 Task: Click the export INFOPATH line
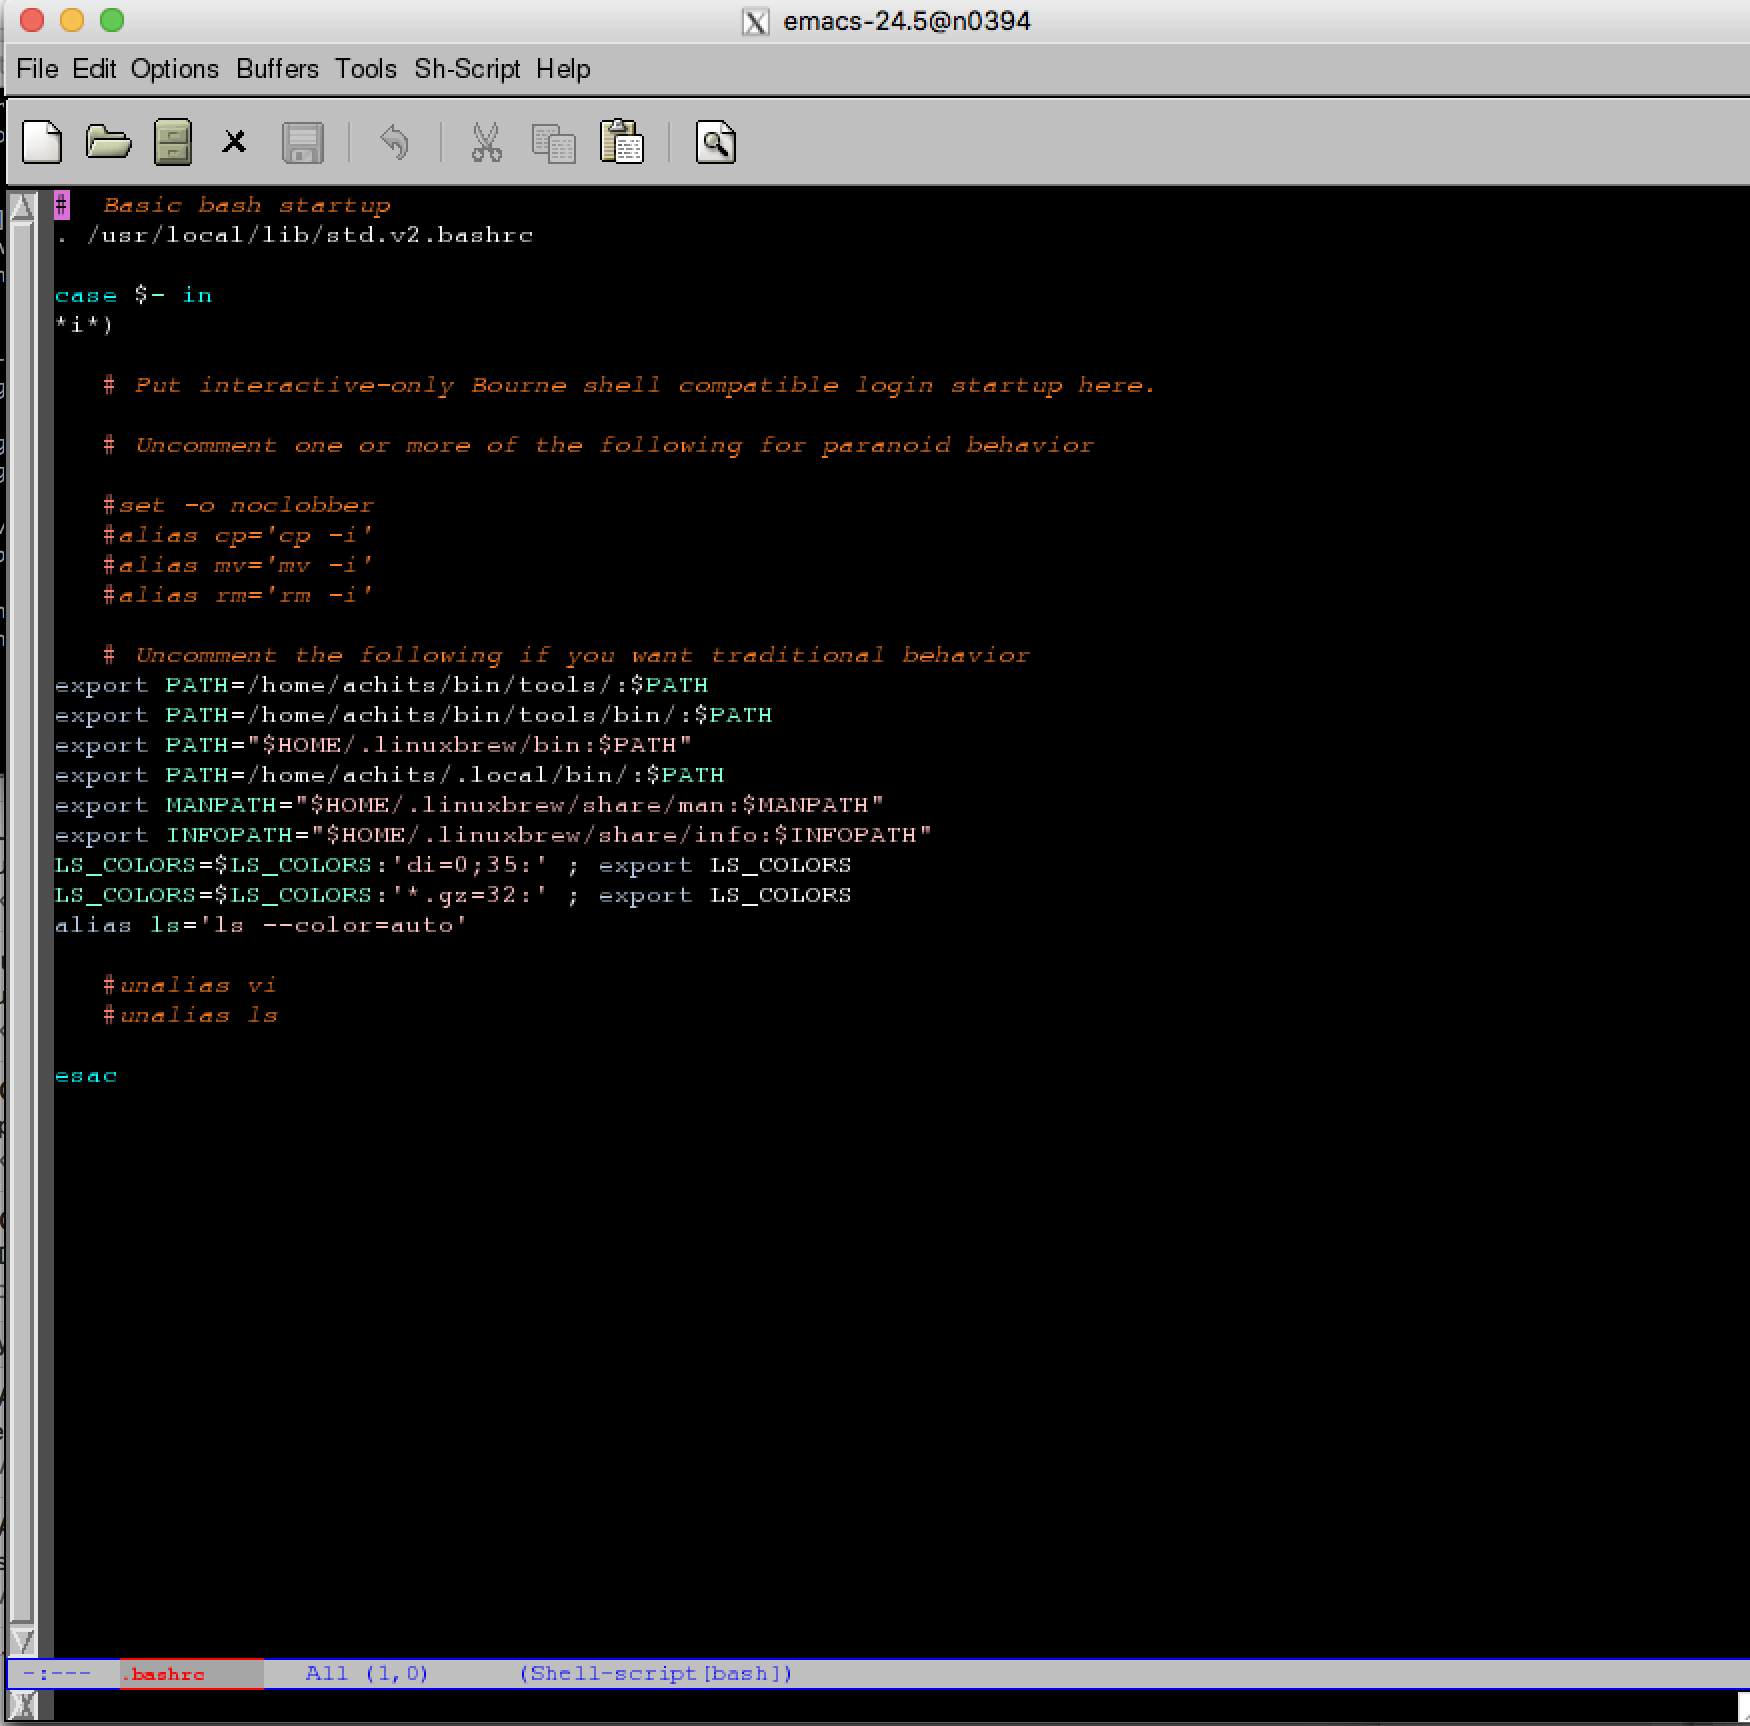click(x=494, y=835)
